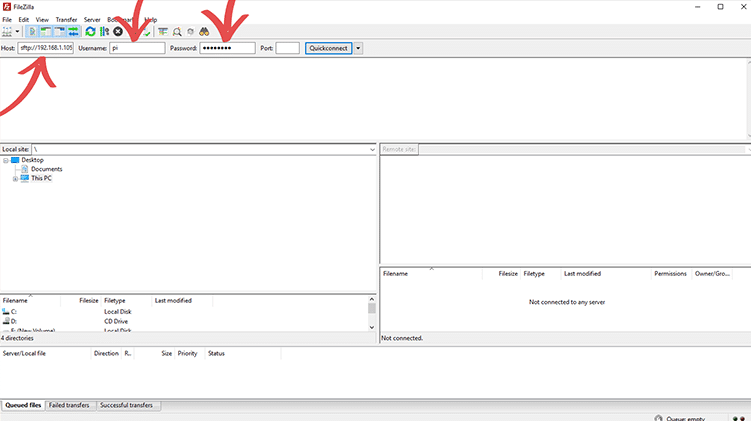The width and height of the screenshot is (751, 421).
Task: Click remote Filetype column header
Action: click(540, 274)
